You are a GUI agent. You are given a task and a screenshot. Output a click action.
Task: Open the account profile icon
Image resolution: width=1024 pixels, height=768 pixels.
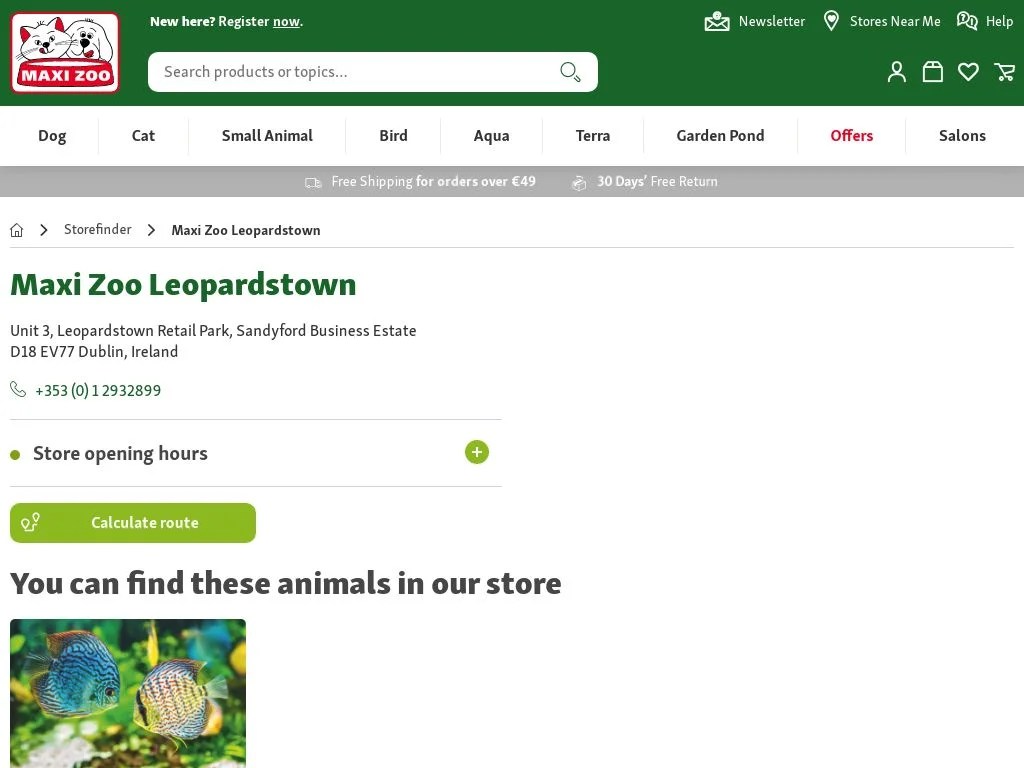[896, 71]
